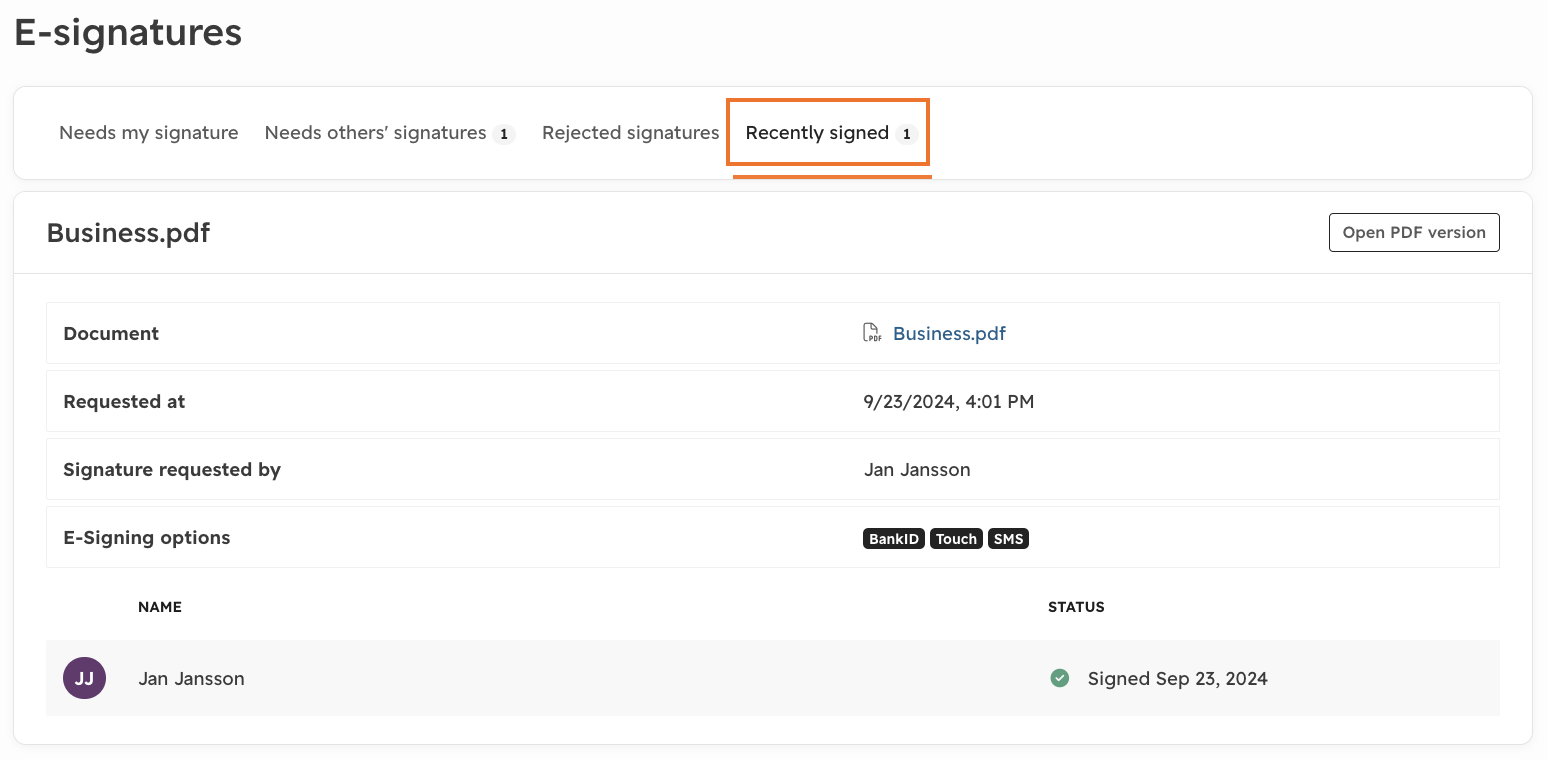Click the NAME column header
Image resolution: width=1548 pixels, height=760 pixels.
click(160, 607)
